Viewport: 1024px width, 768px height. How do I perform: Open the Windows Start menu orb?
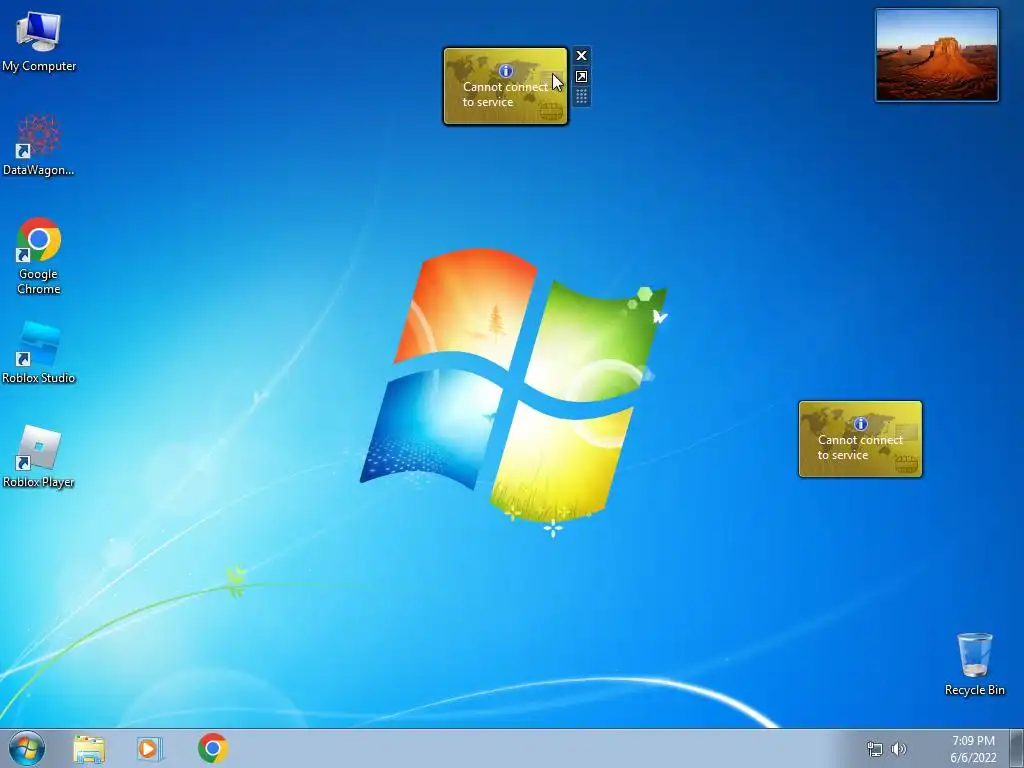click(x=27, y=748)
